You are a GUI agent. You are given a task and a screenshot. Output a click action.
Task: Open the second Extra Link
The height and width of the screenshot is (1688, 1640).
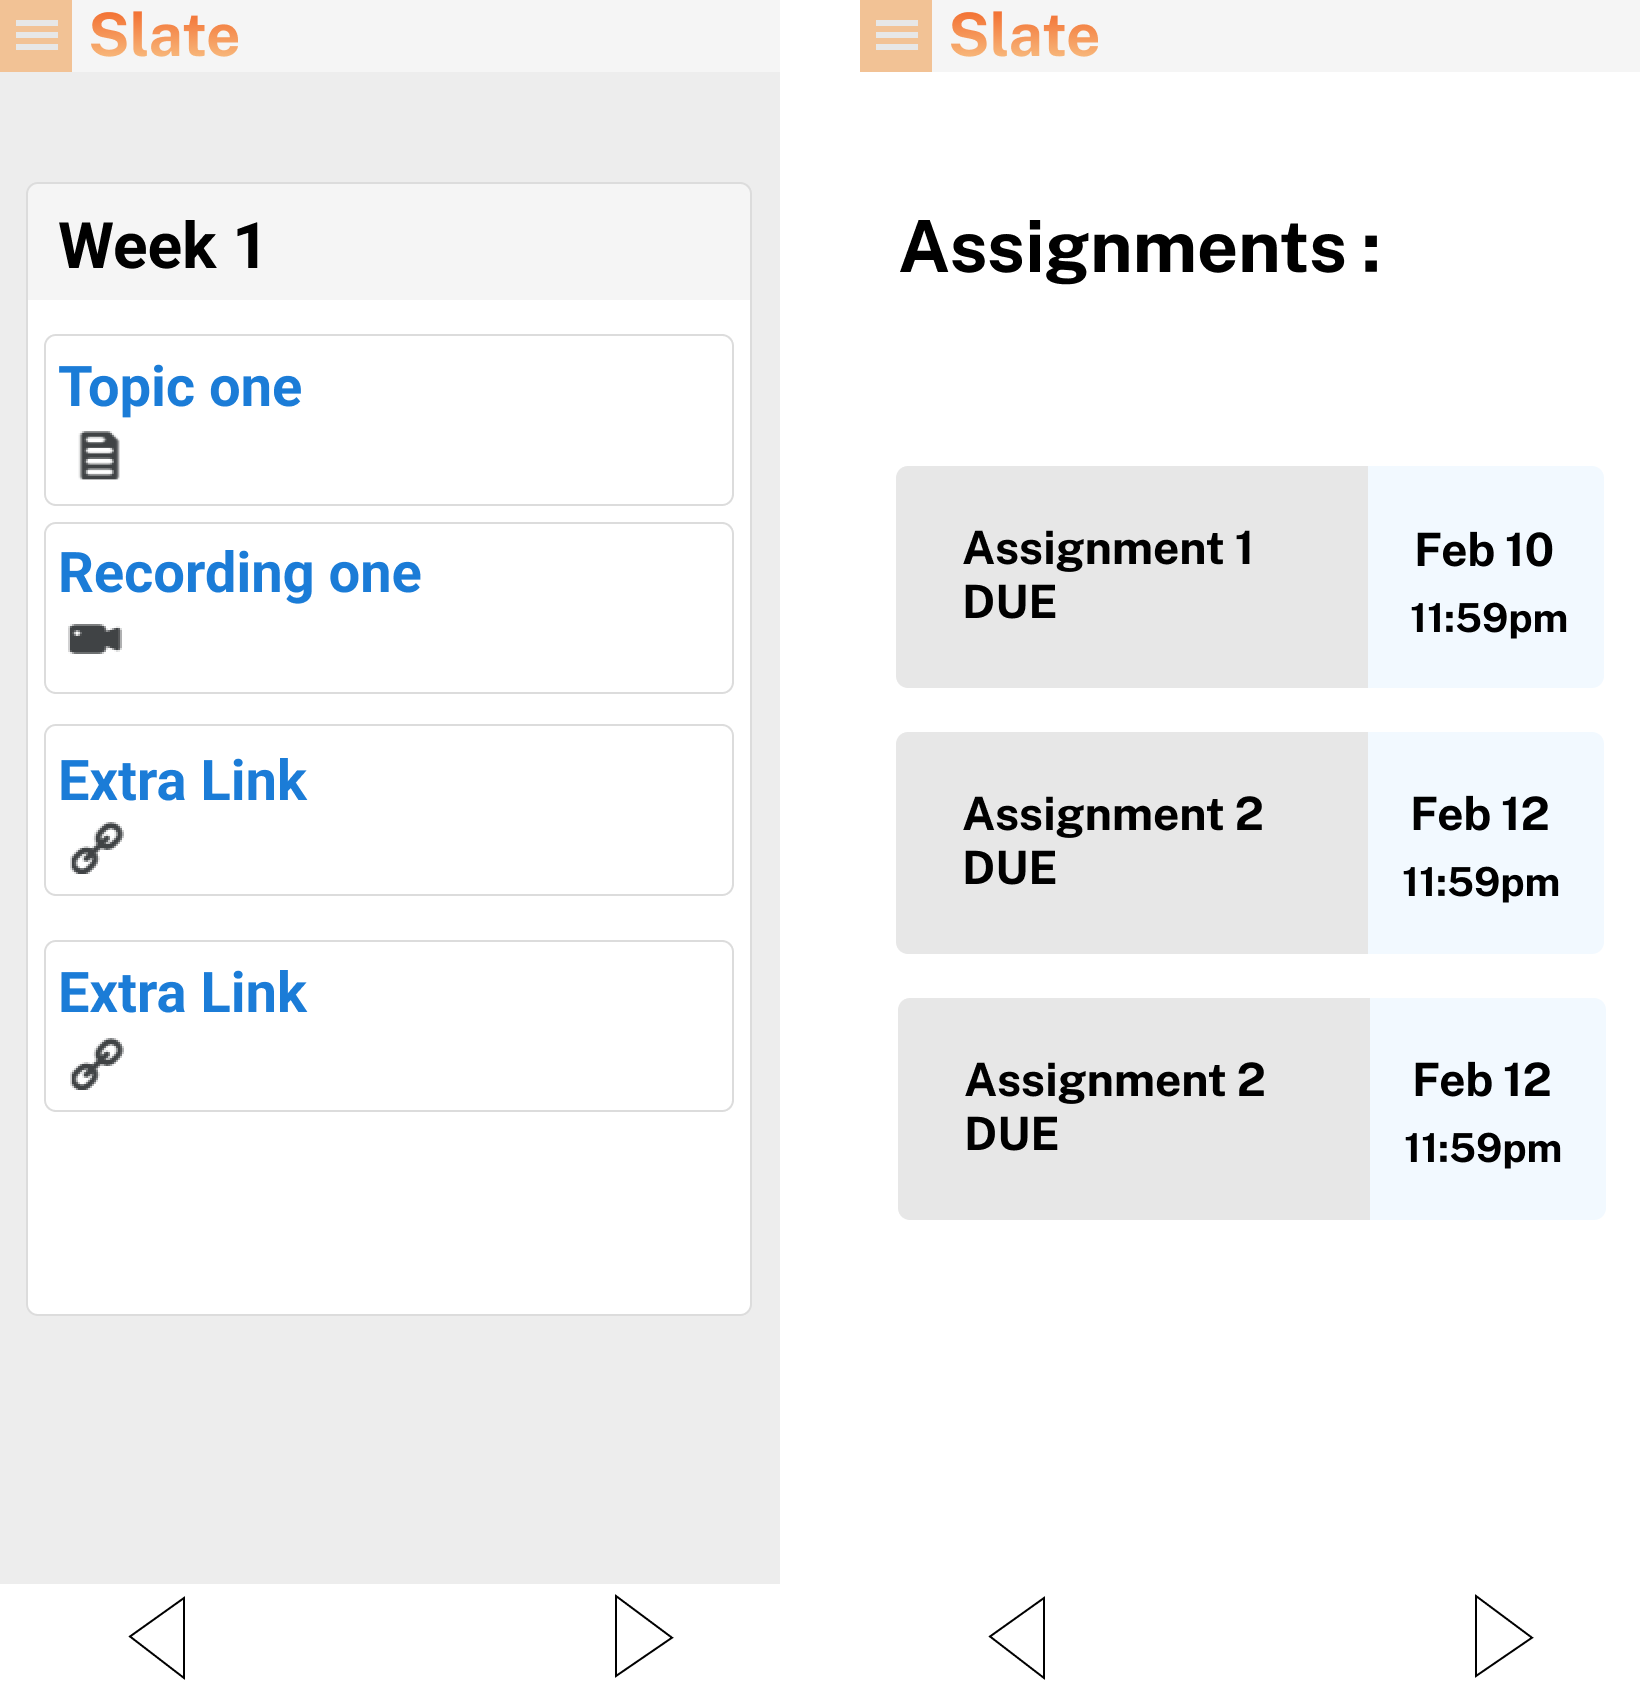pyautogui.click(x=183, y=993)
